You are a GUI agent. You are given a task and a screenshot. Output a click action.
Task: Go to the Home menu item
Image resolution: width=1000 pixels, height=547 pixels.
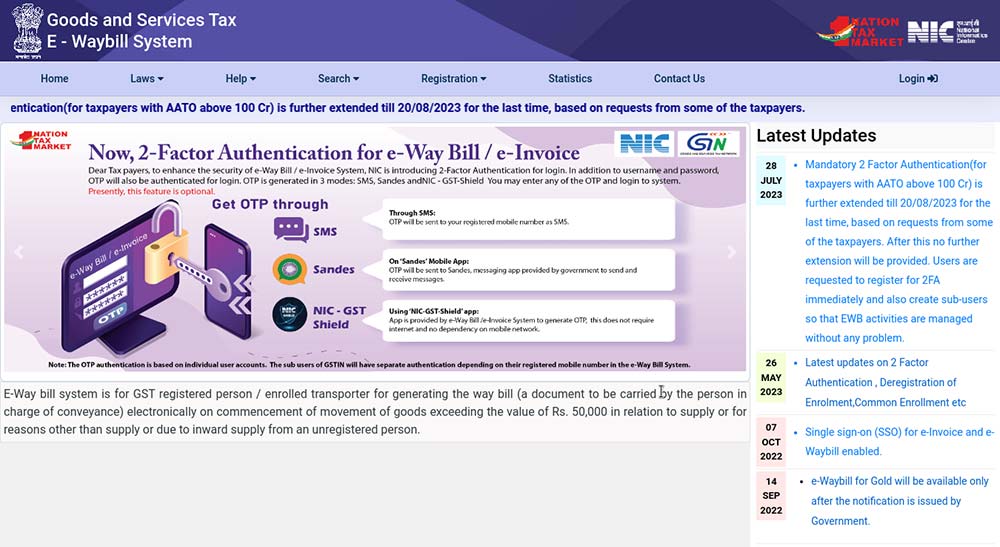(54, 79)
